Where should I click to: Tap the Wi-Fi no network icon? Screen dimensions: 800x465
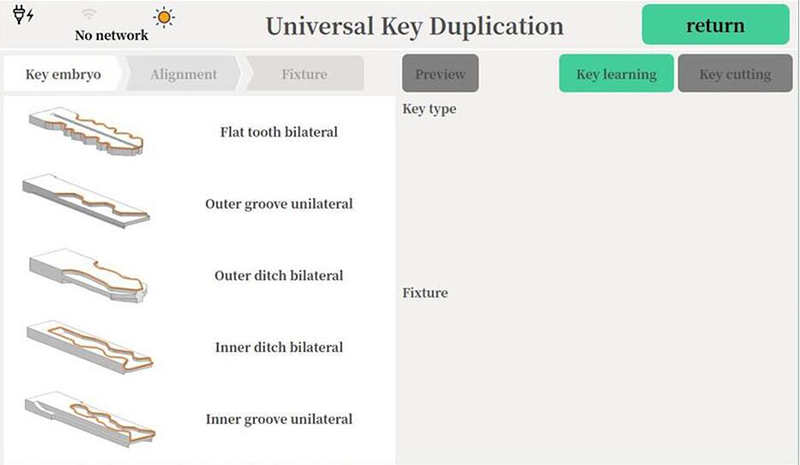(x=89, y=14)
